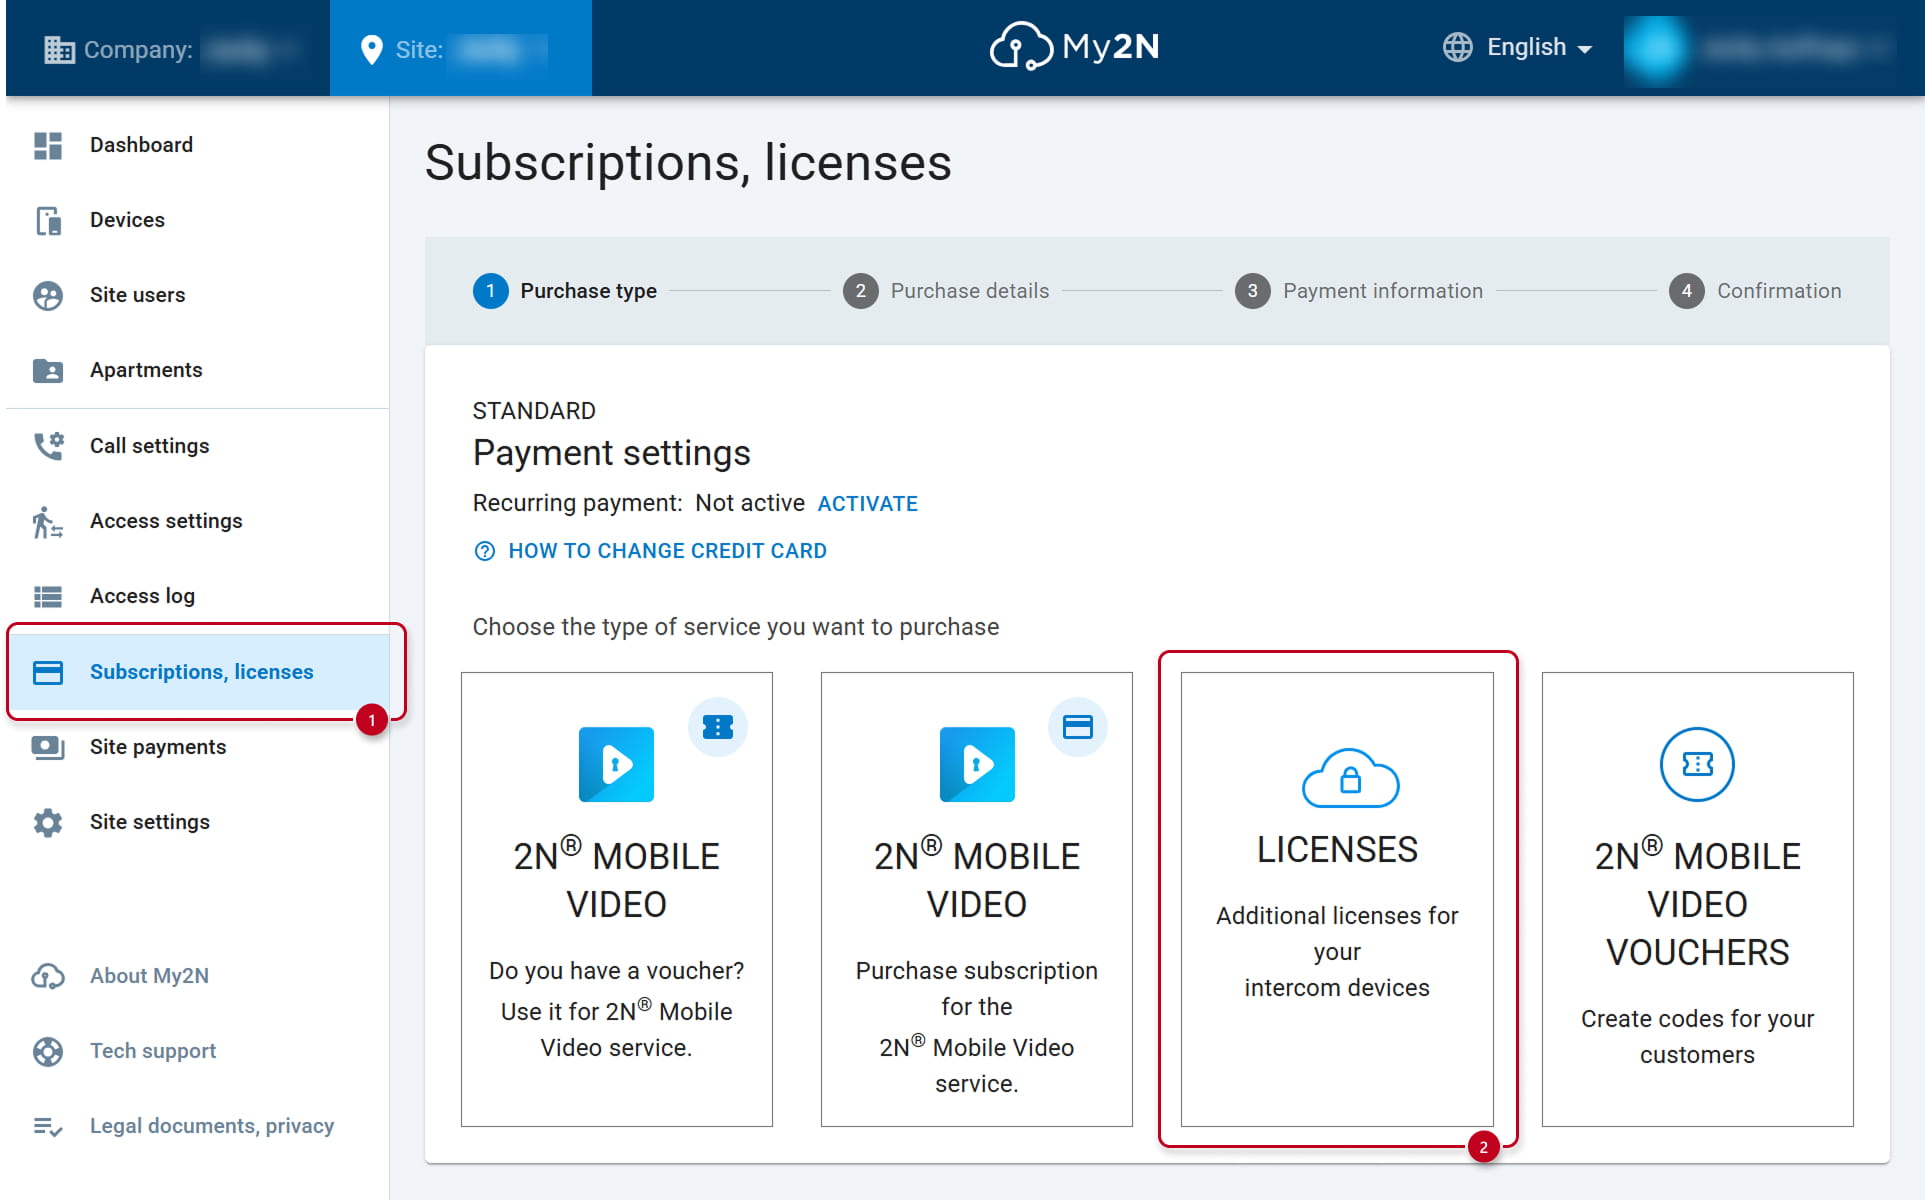Screen dimensions: 1925x1200
Task: Open About My2N link
Action: (x=149, y=976)
